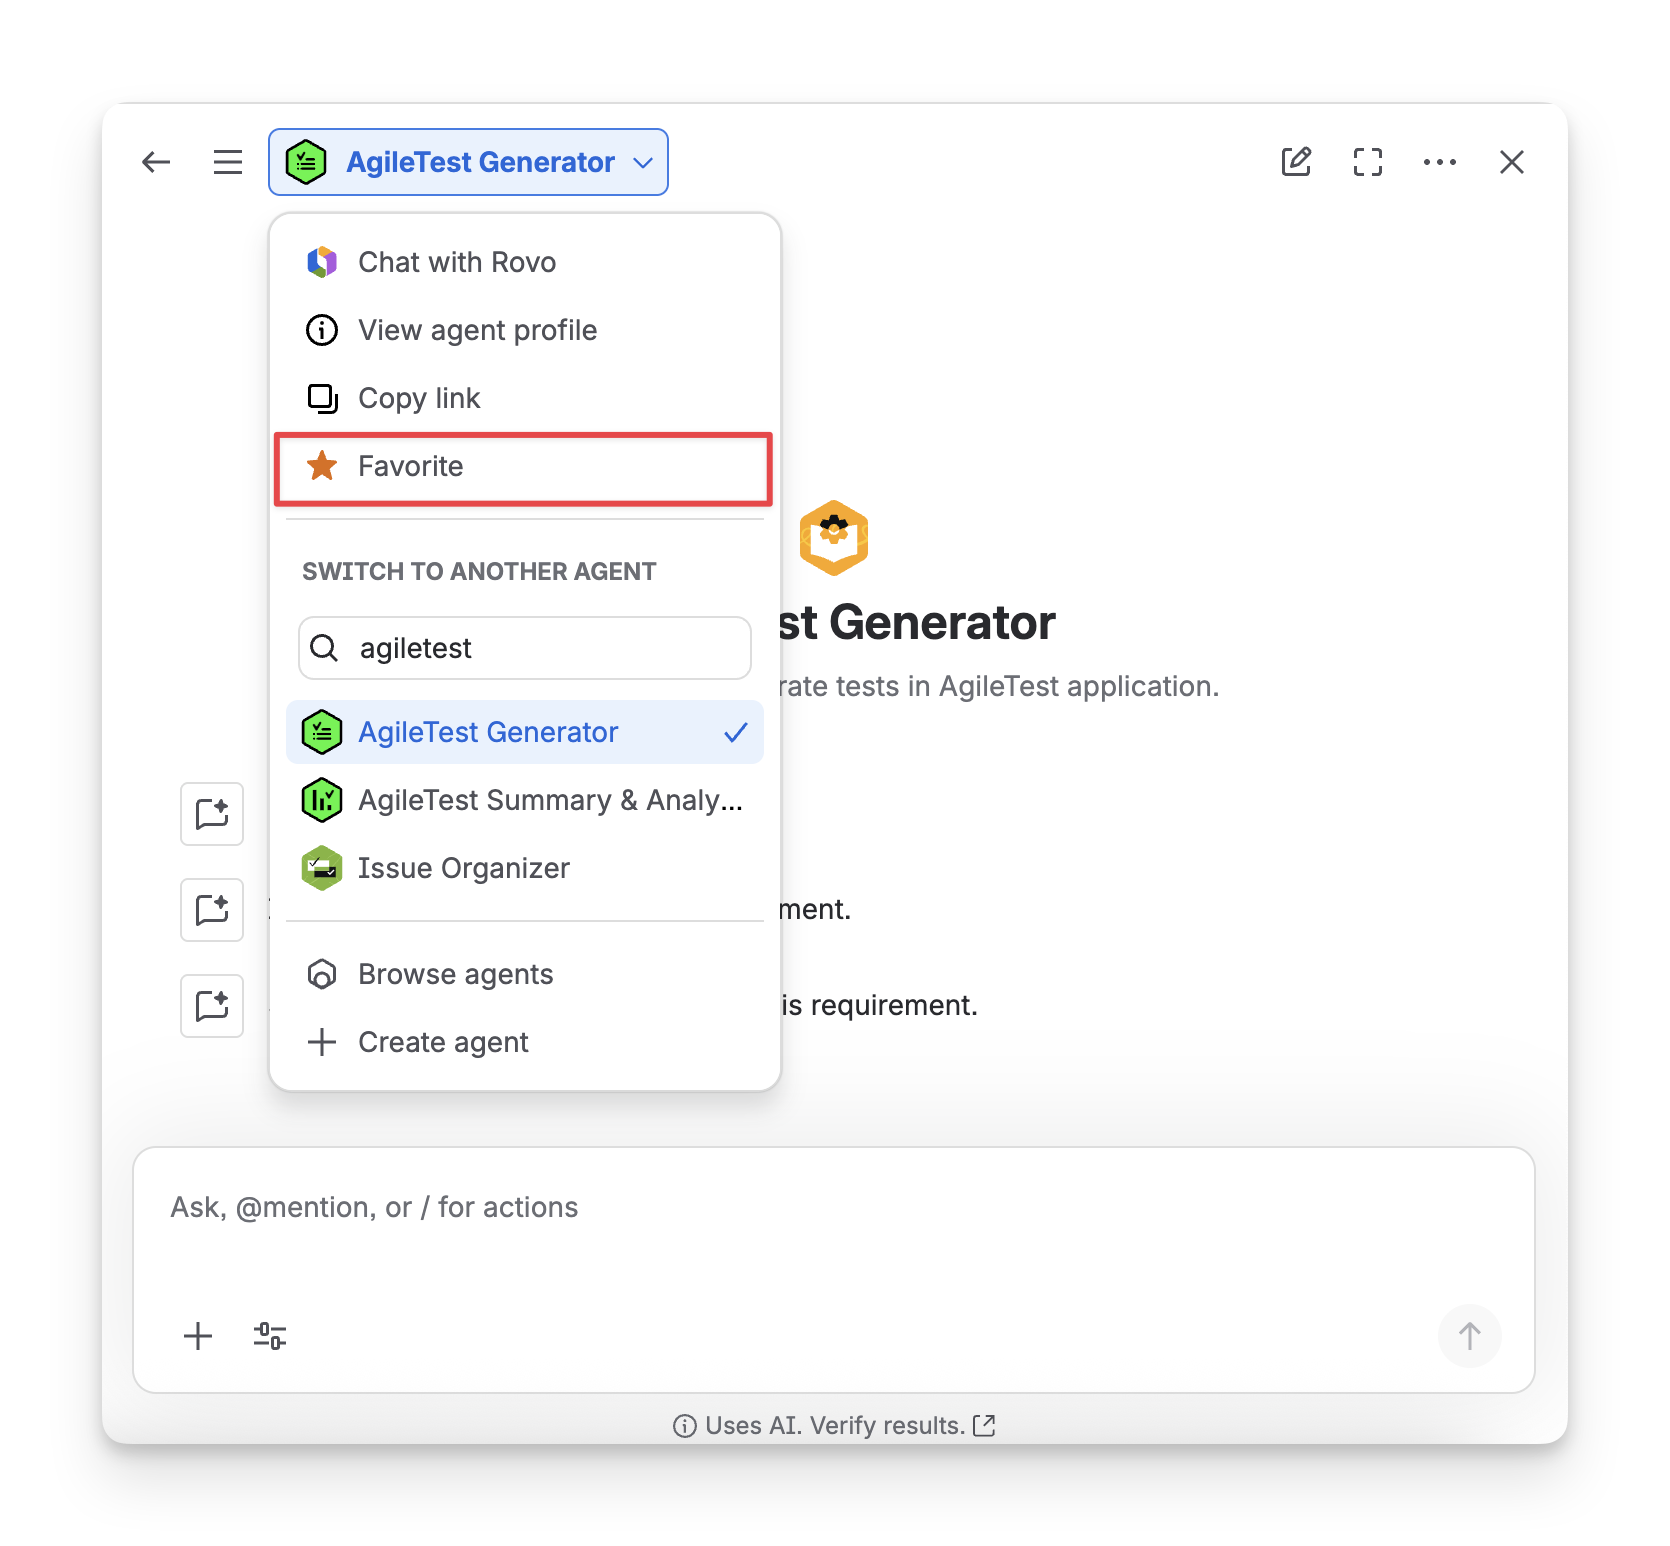Switch to AgileTest Summary & Analy... agent
Image resolution: width=1670 pixels, height=1546 pixels.
pos(525,800)
